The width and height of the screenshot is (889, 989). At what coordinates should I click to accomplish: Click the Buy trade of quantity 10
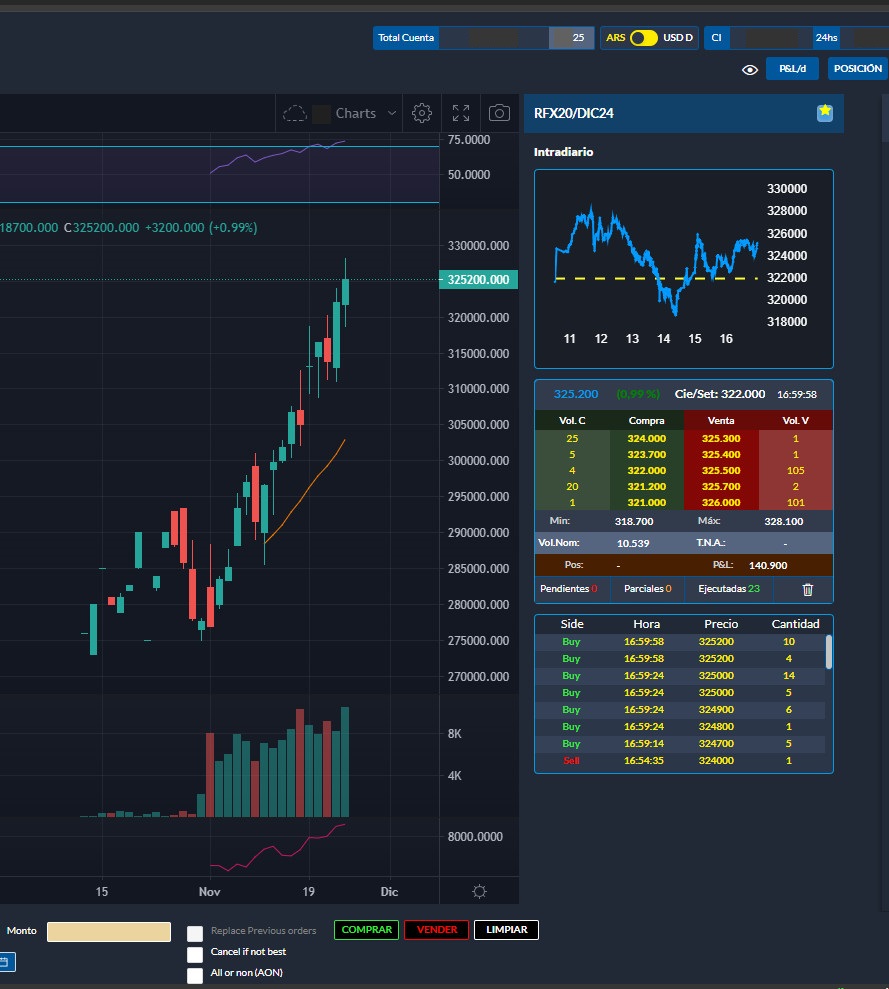pyautogui.click(x=680, y=641)
